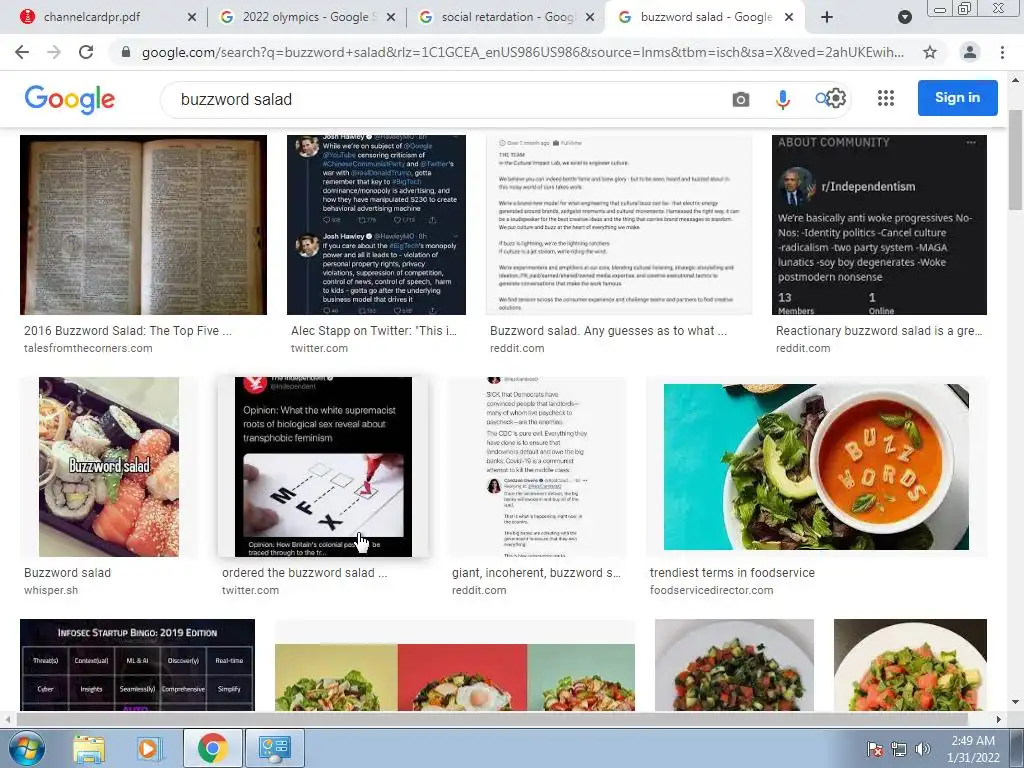Open the whisper.sh Buzzword salad link
Image resolution: width=1024 pixels, height=768 pixels.
click(67, 573)
